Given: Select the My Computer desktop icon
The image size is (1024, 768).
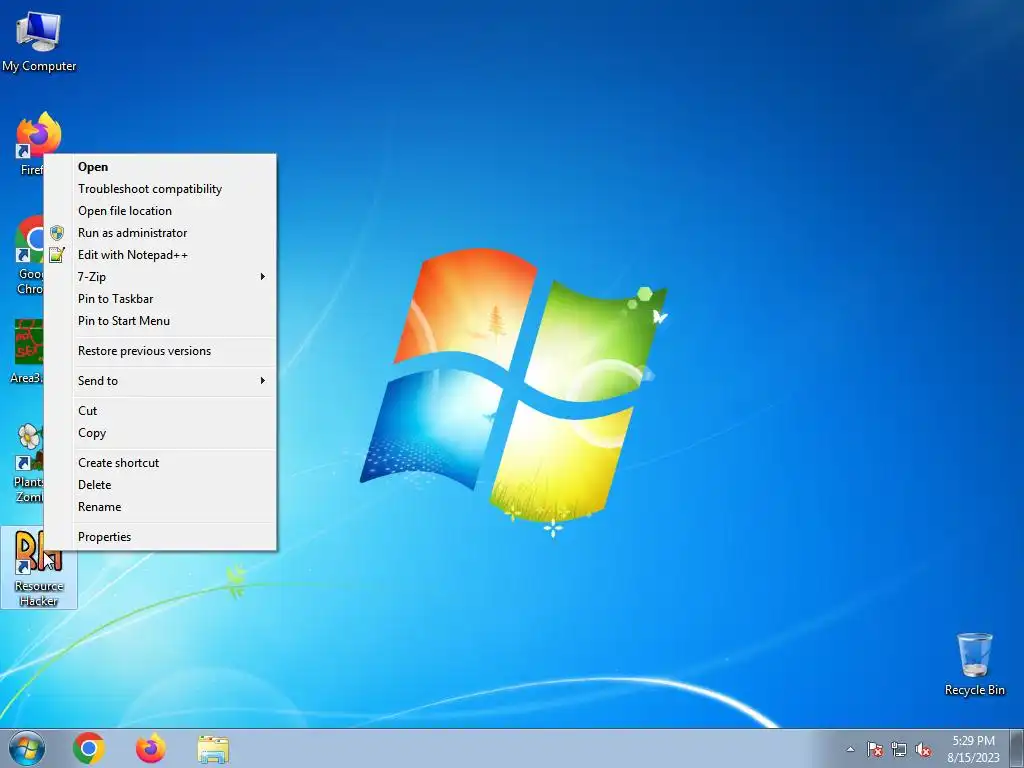Looking at the screenshot, I should coord(39,40).
